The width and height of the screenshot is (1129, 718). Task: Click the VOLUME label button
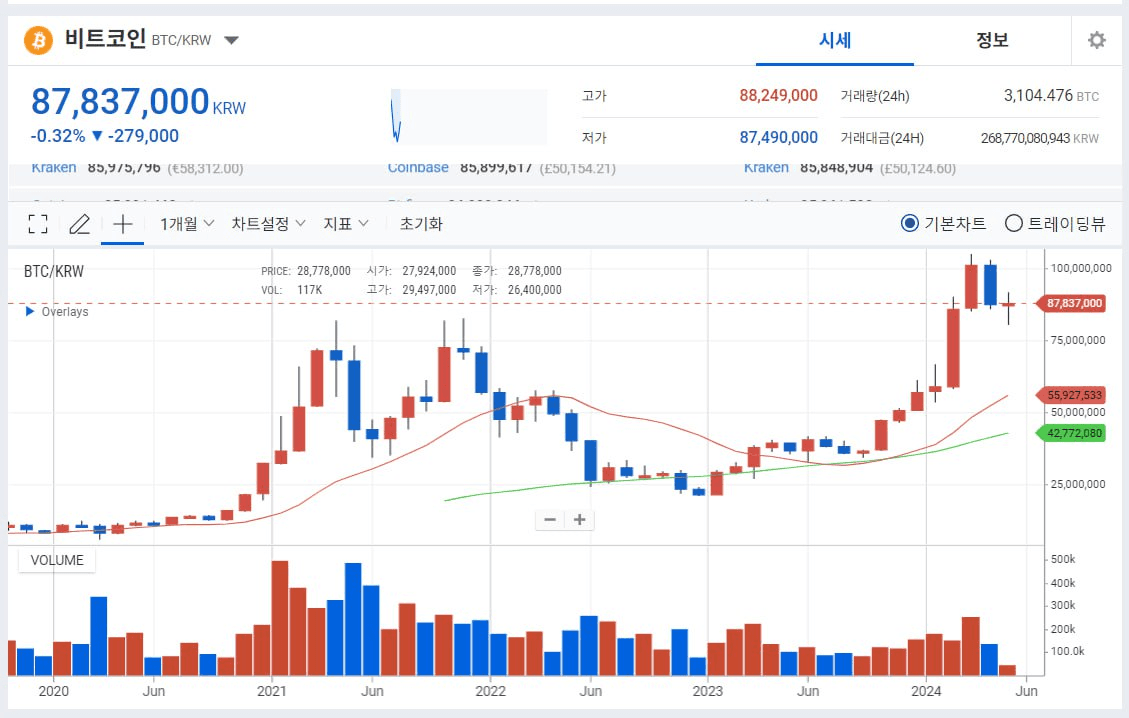tap(57, 560)
